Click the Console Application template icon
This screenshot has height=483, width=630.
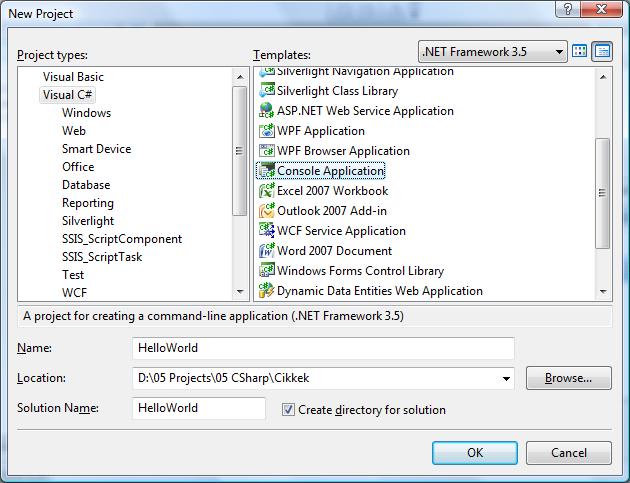pos(267,171)
